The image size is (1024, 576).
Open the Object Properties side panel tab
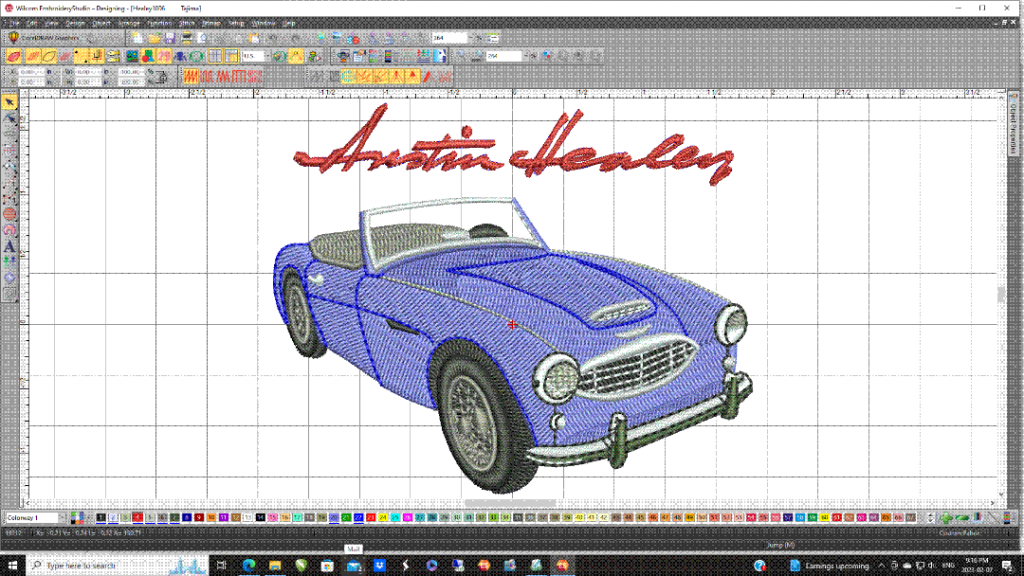coord(1015,125)
